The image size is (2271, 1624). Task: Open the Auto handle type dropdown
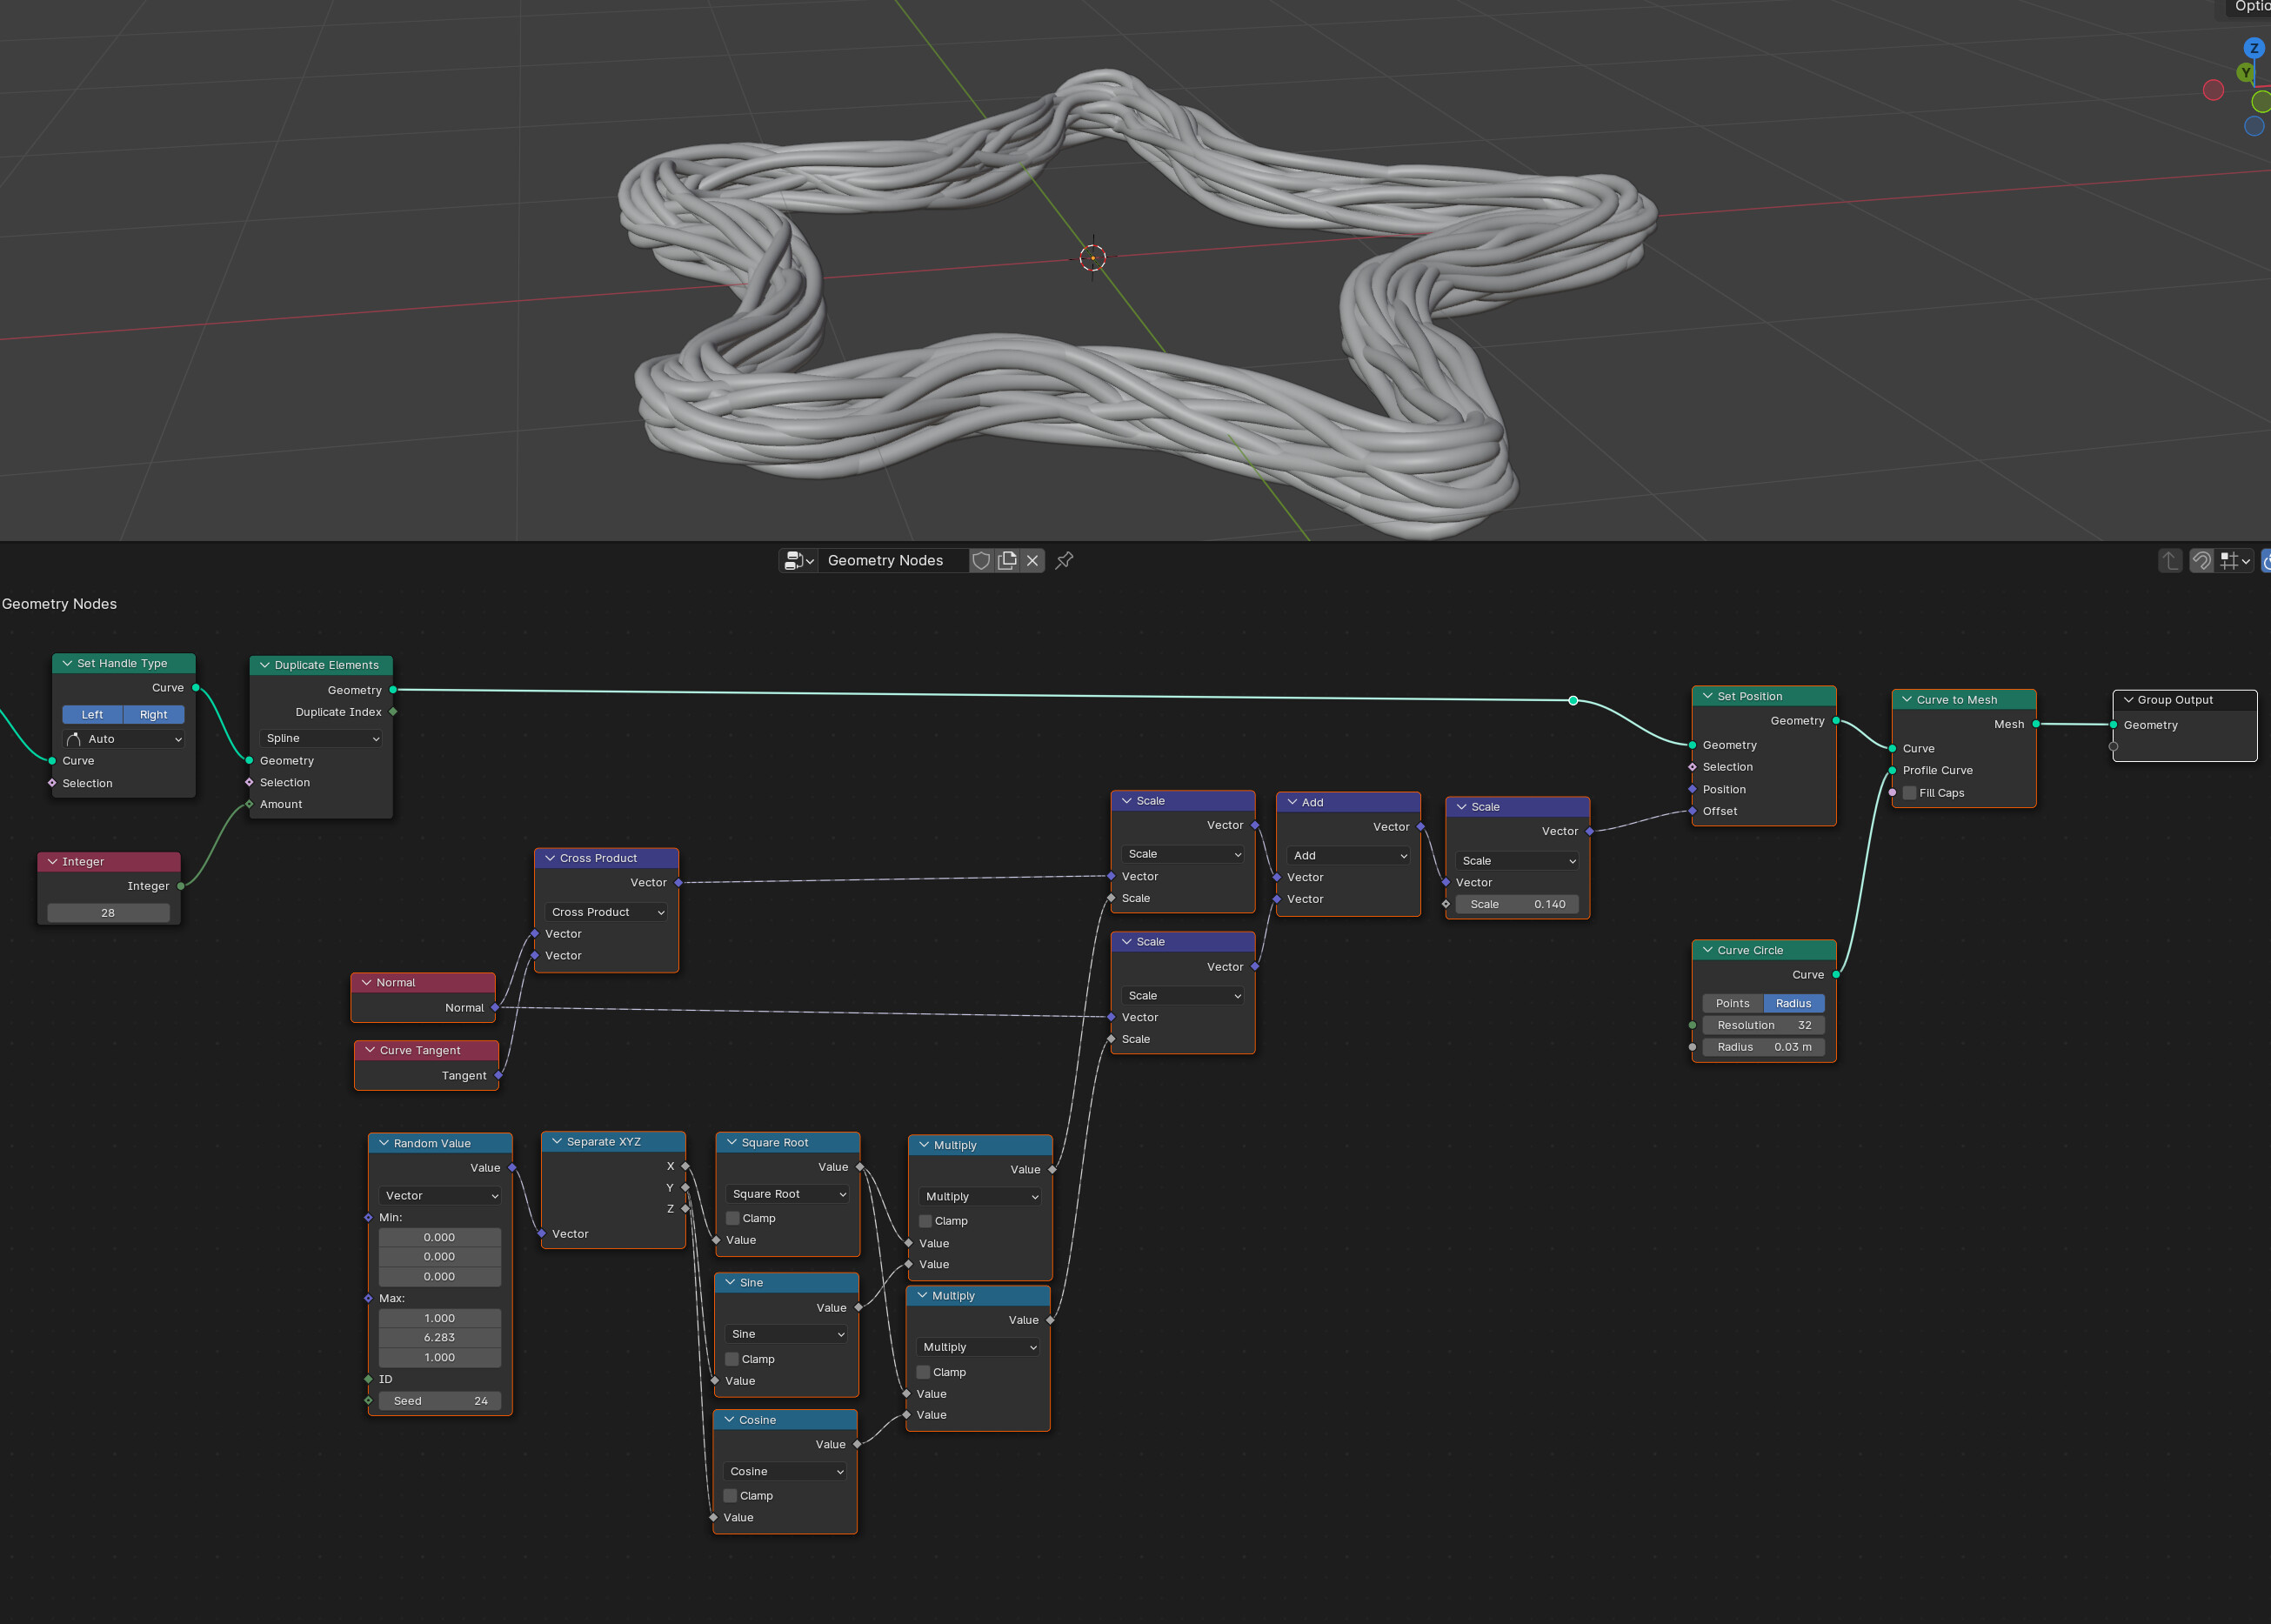tap(124, 739)
